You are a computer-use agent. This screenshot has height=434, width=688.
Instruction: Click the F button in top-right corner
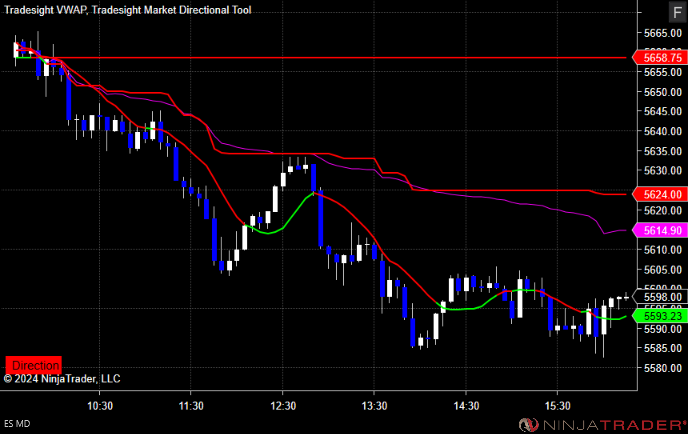coord(677,12)
